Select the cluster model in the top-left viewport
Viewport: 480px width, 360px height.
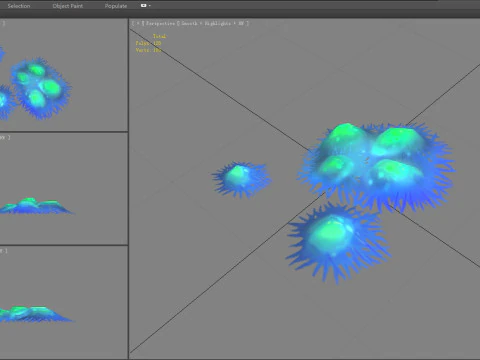point(41,87)
